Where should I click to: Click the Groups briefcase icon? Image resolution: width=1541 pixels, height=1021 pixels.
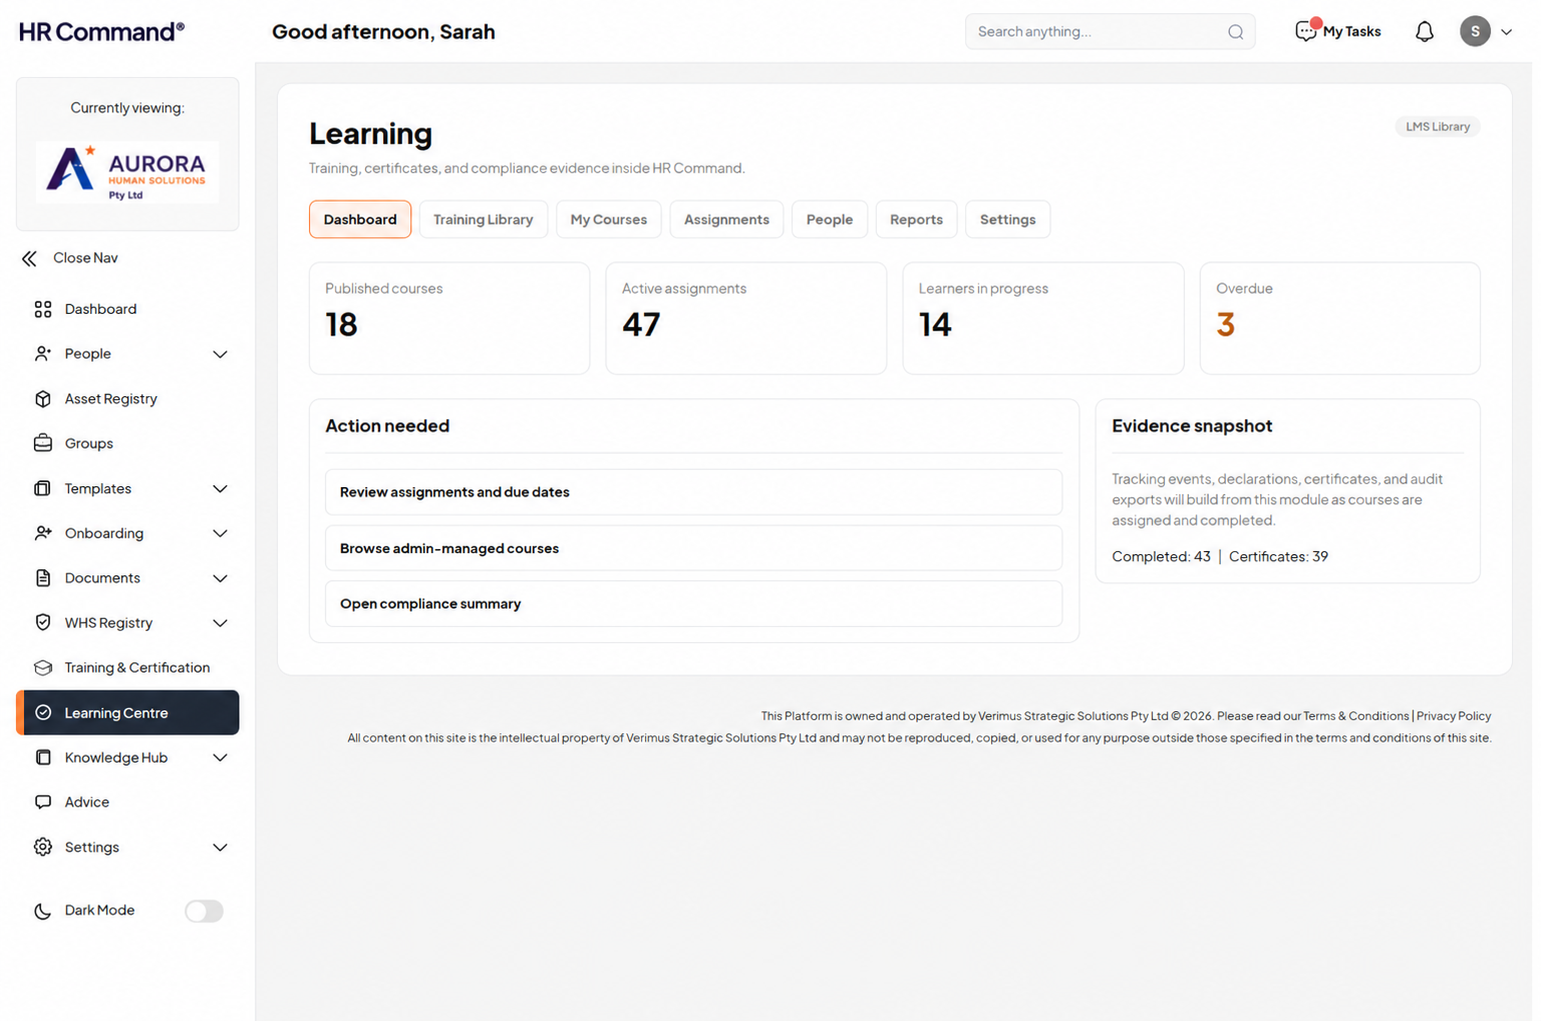coord(42,443)
